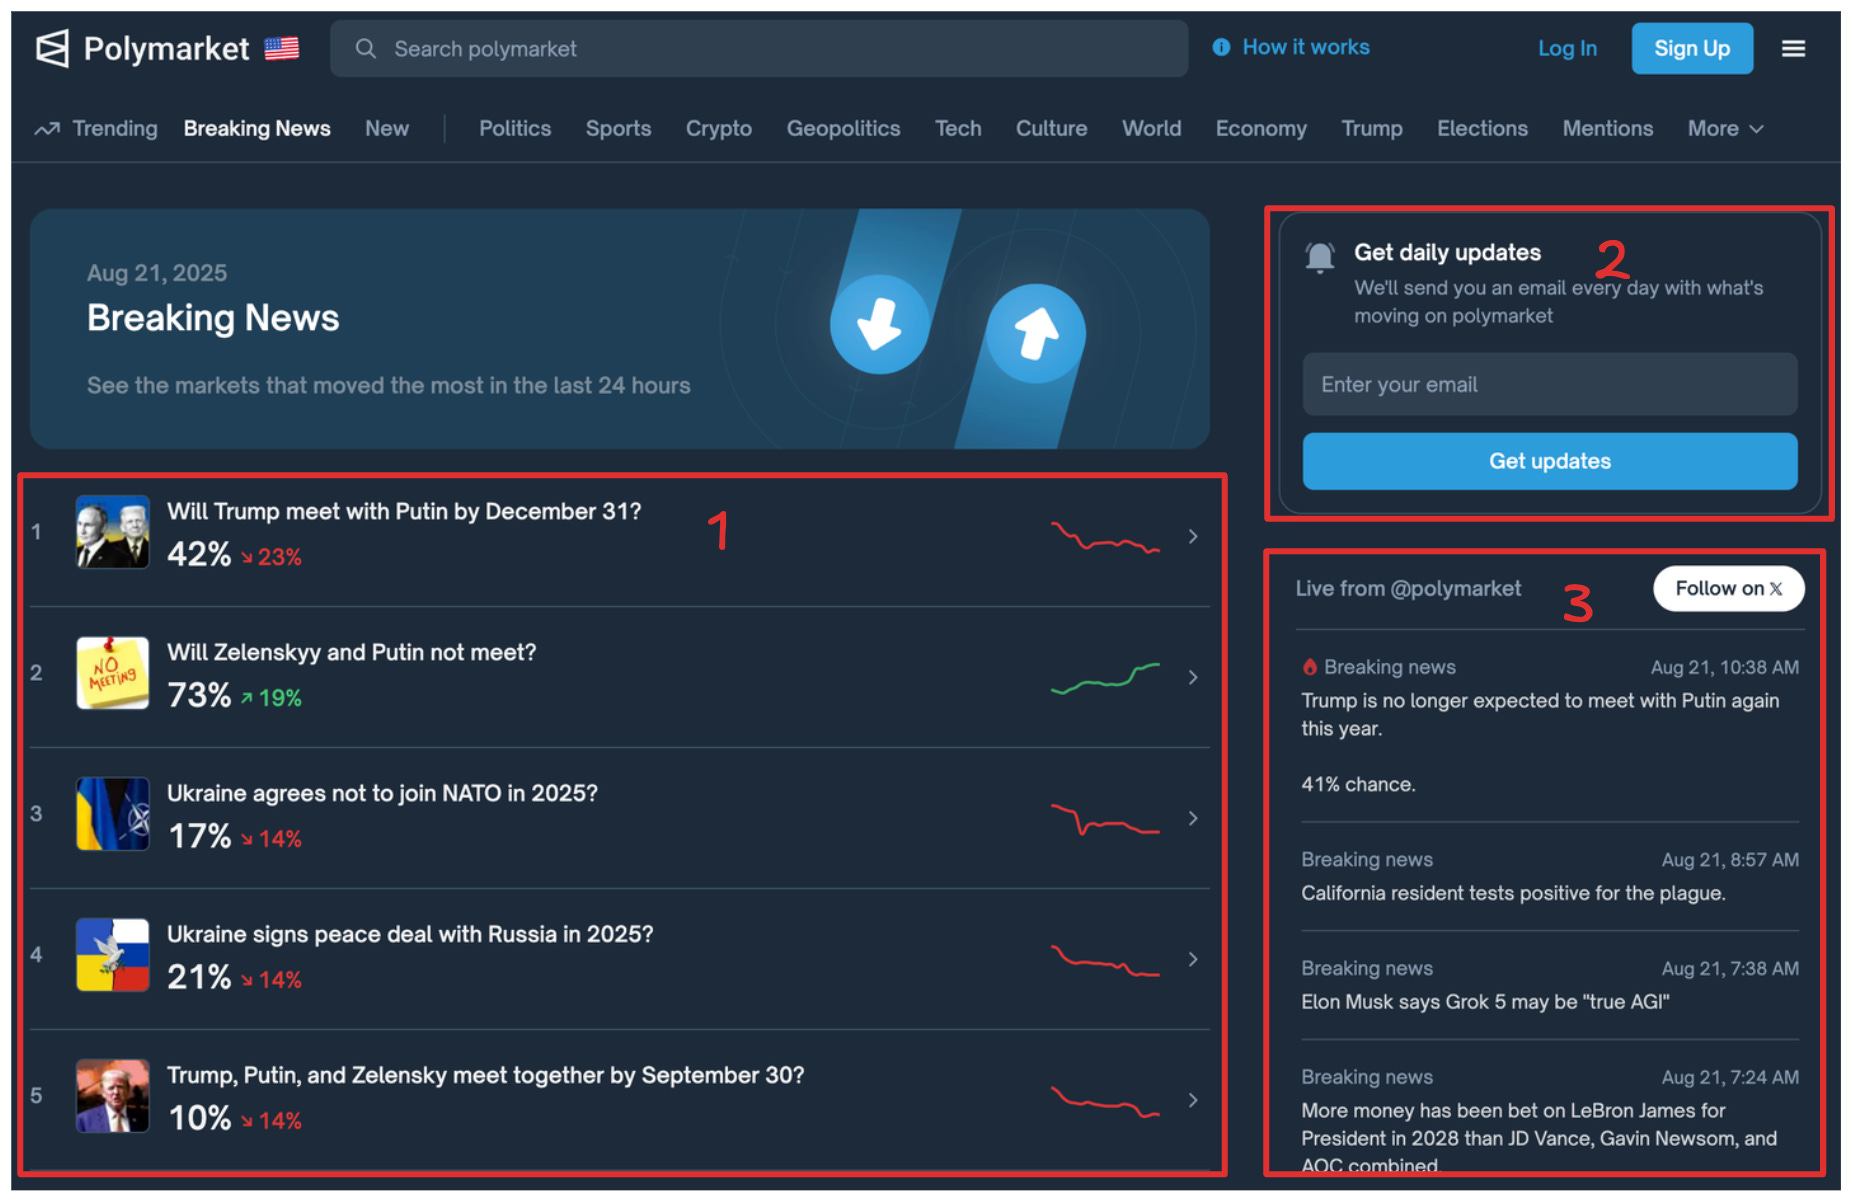This screenshot has width=1854, height=1202.
Task: Click the Trending arrow icon
Action: coord(47,129)
